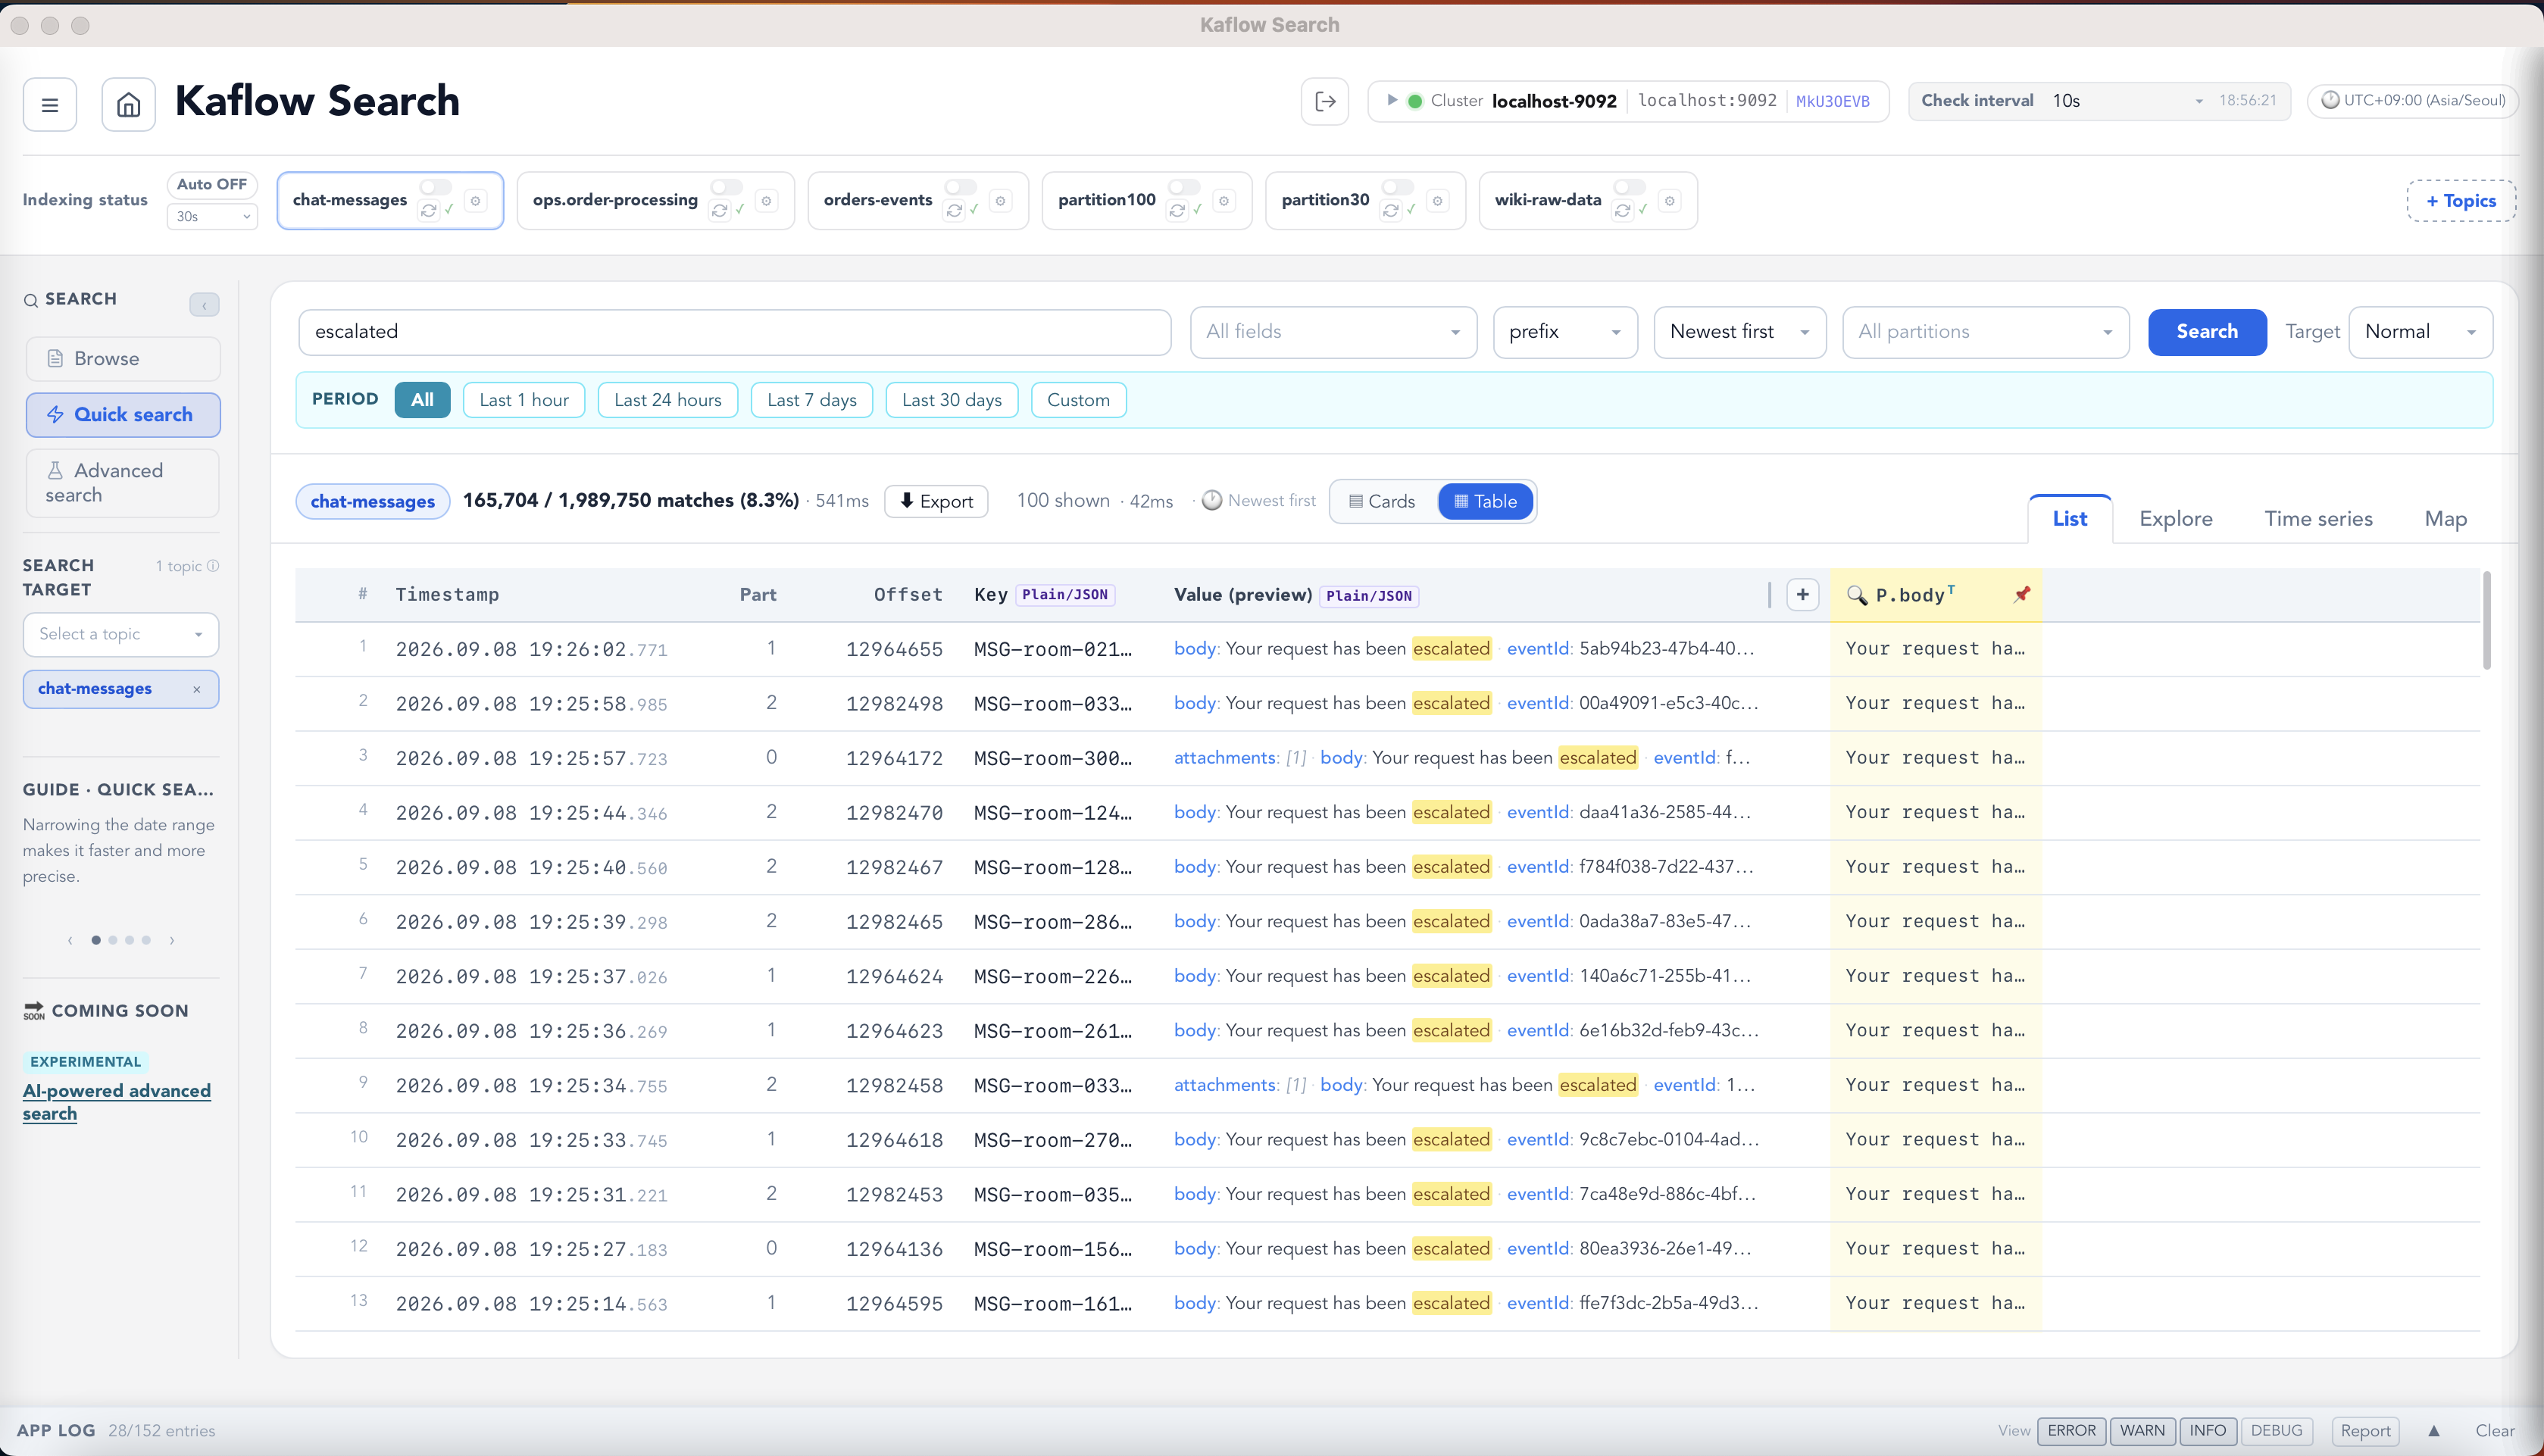Open Advanced search in the sidebar
Image resolution: width=2544 pixels, height=1456 pixels.
(x=123, y=483)
